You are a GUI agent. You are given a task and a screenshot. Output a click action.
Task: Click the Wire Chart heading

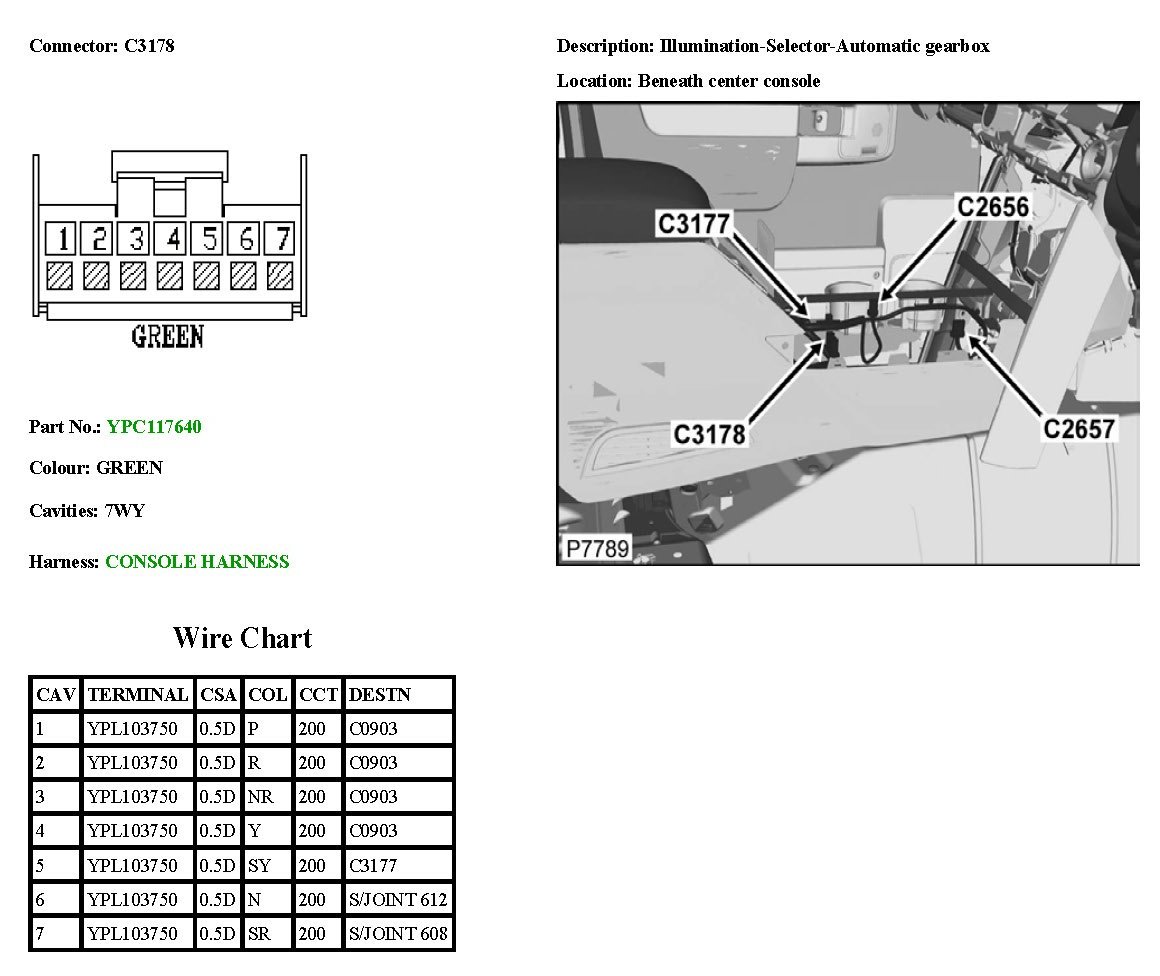click(x=242, y=638)
